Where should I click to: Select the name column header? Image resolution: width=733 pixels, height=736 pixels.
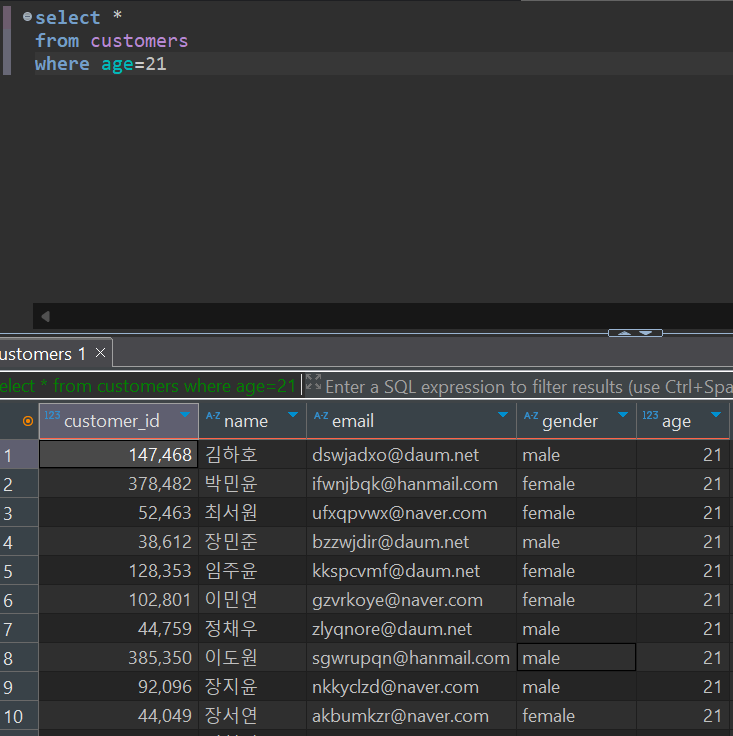click(252, 421)
